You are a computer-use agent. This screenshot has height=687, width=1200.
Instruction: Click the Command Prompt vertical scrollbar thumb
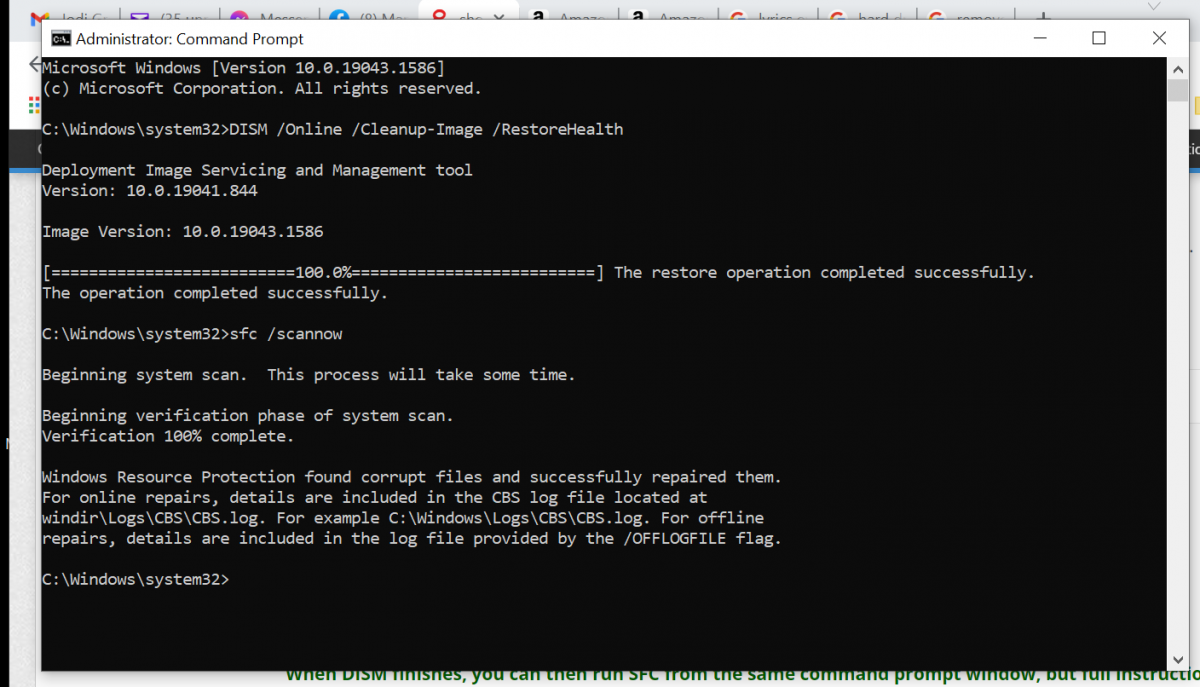(x=1177, y=91)
